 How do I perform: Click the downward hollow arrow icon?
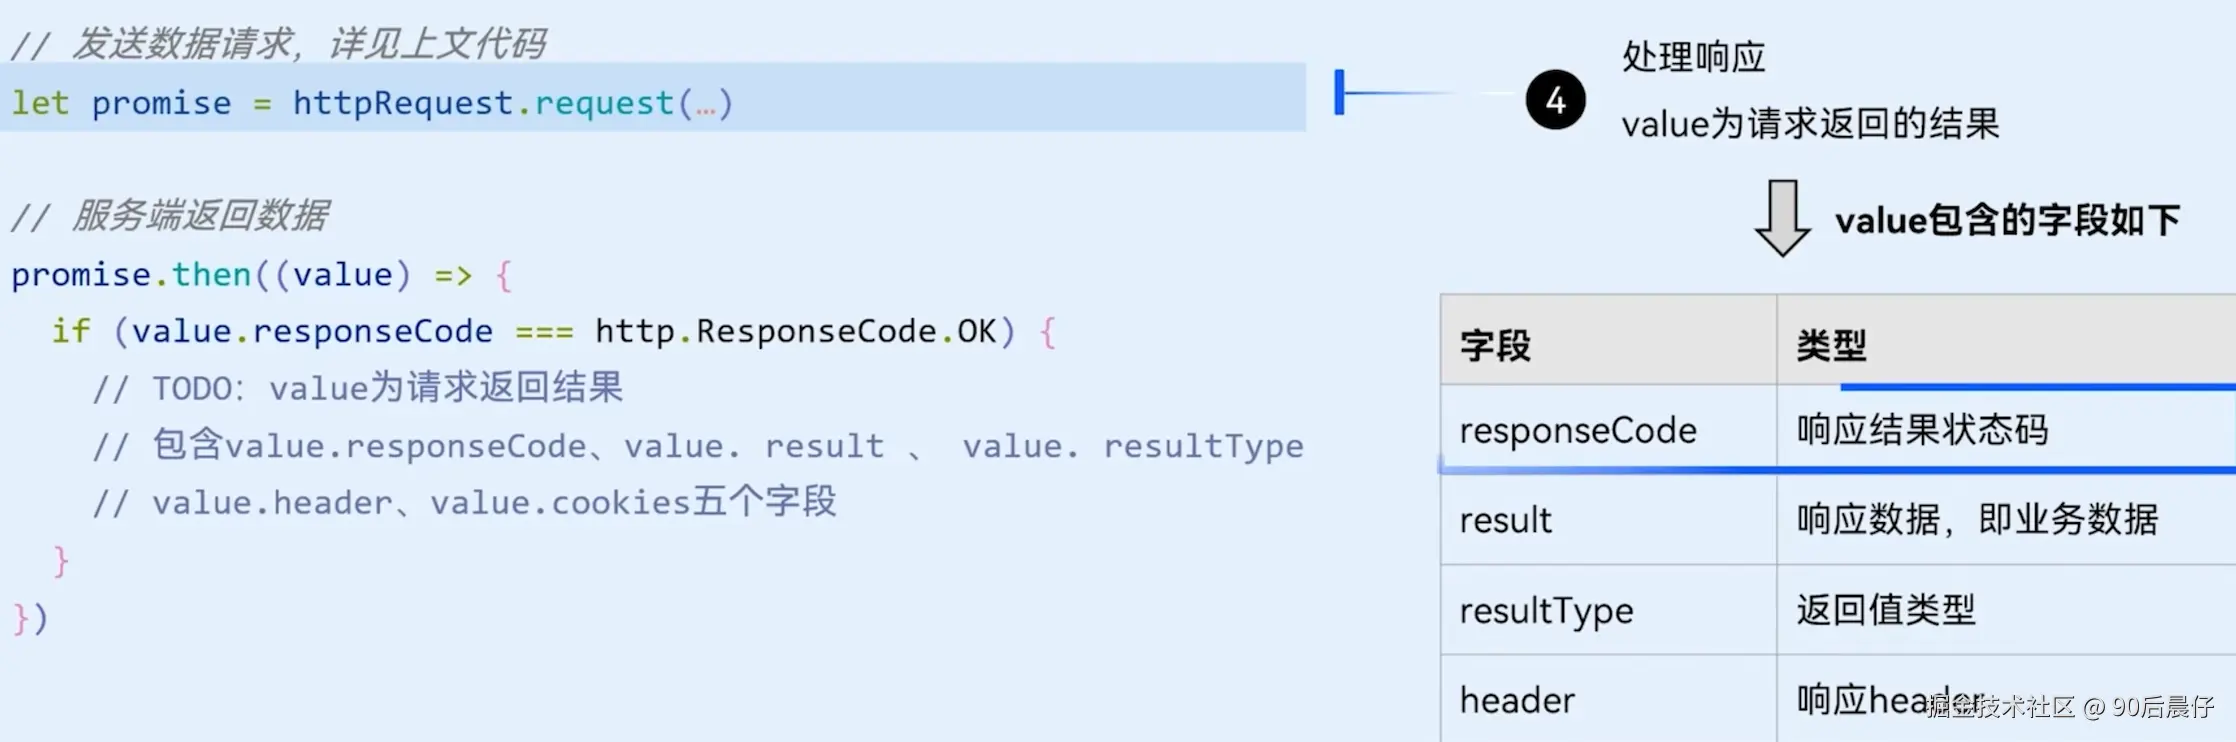pos(1782,218)
